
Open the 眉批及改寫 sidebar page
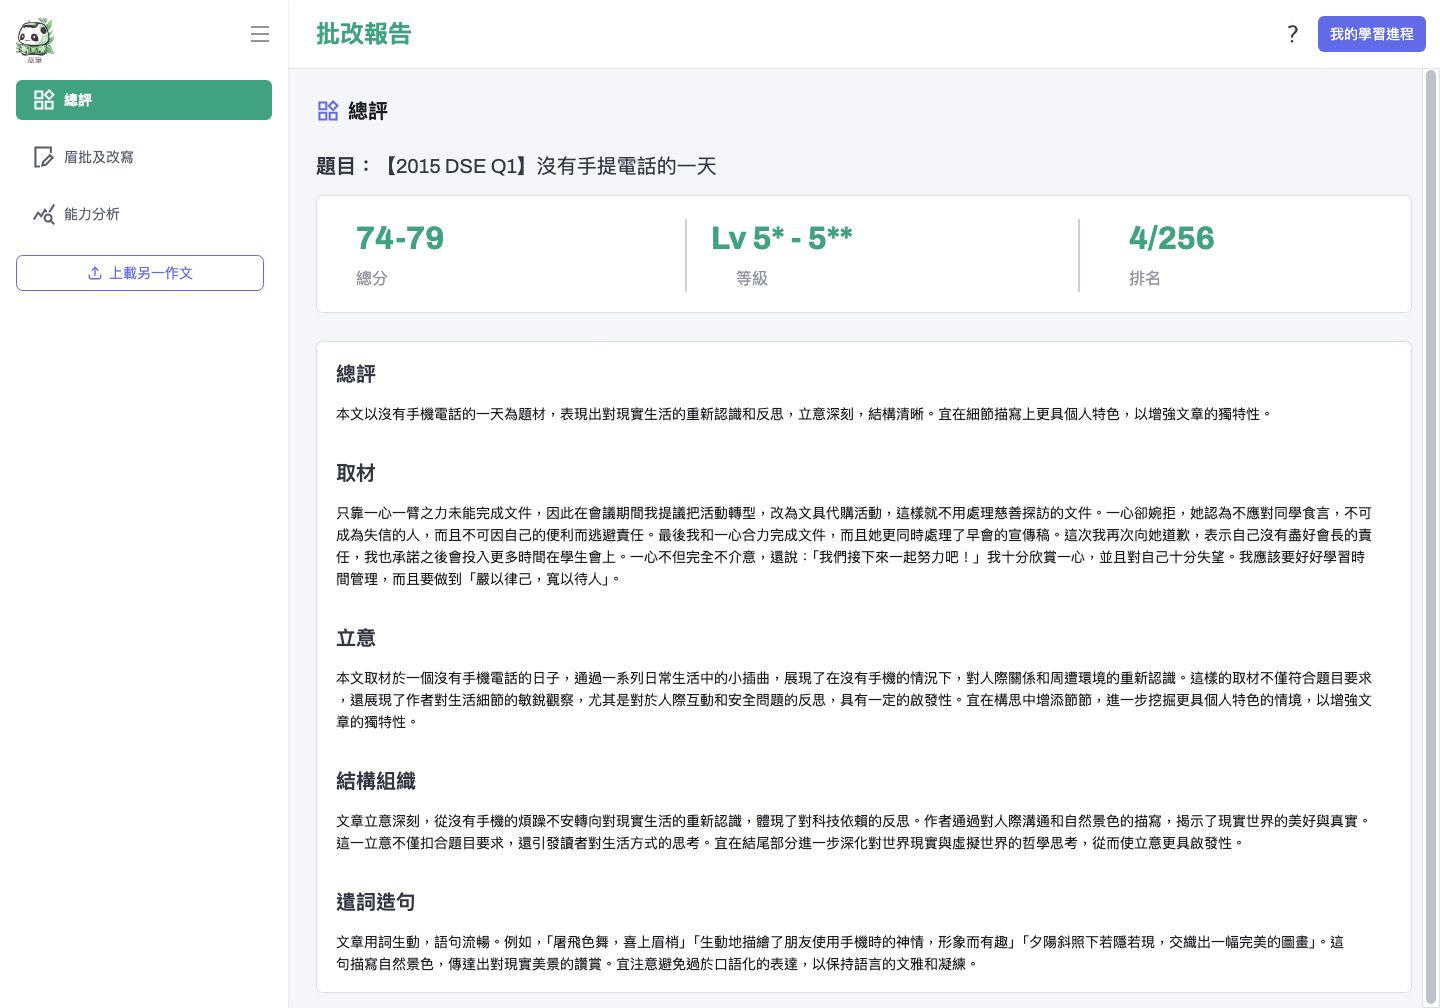(x=98, y=157)
